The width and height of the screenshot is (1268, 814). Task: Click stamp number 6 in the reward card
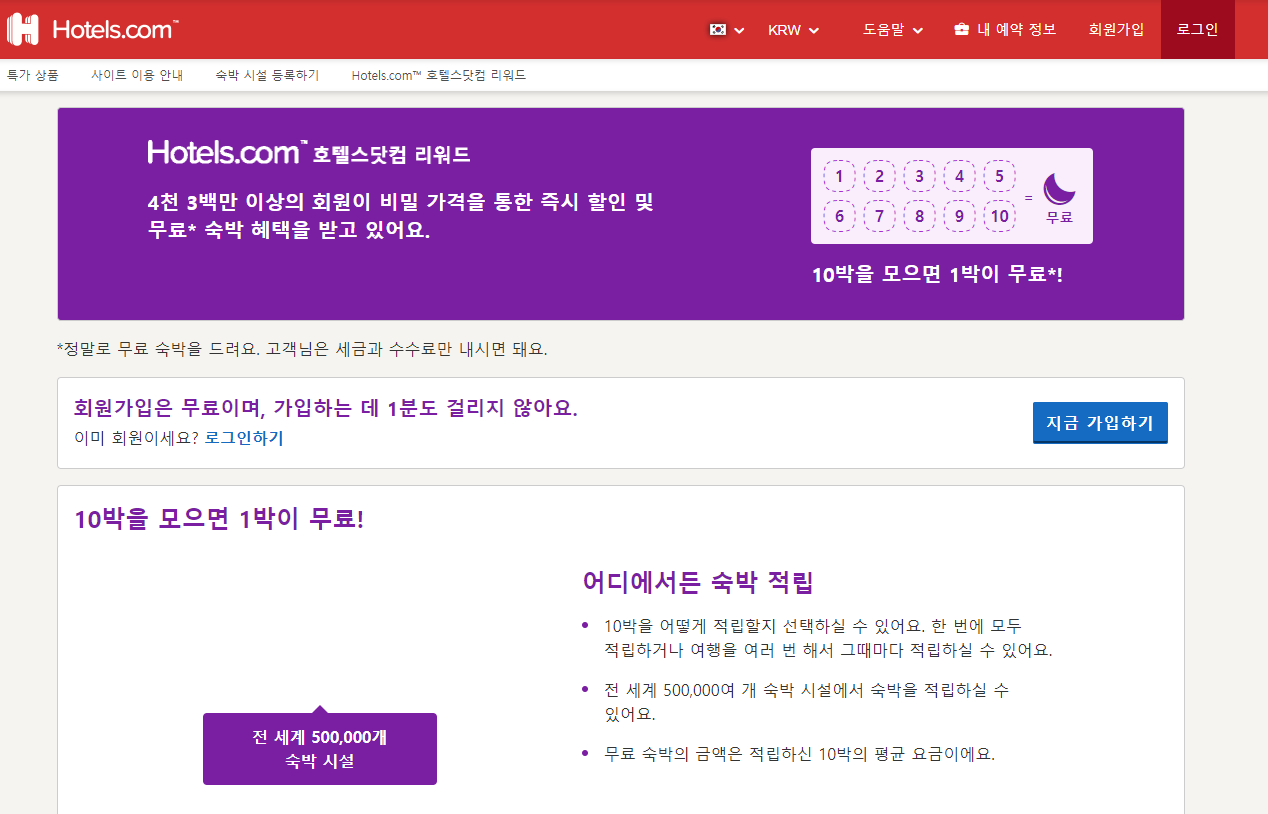pos(839,215)
